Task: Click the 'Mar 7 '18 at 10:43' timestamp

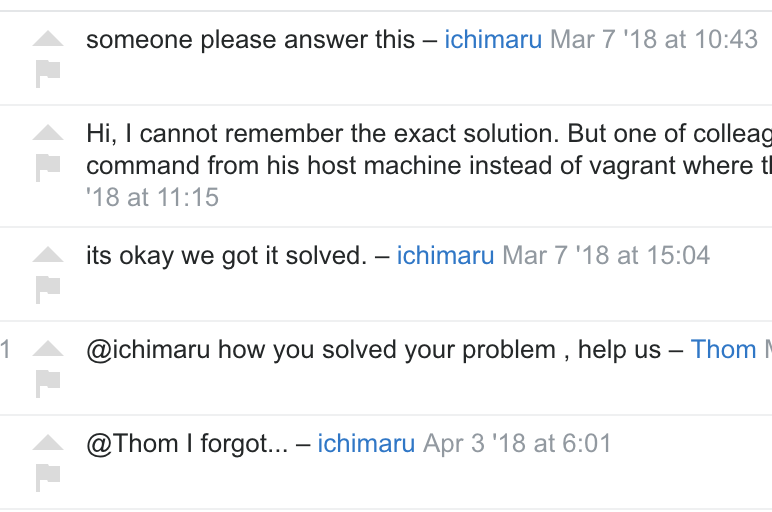Action: (x=653, y=39)
